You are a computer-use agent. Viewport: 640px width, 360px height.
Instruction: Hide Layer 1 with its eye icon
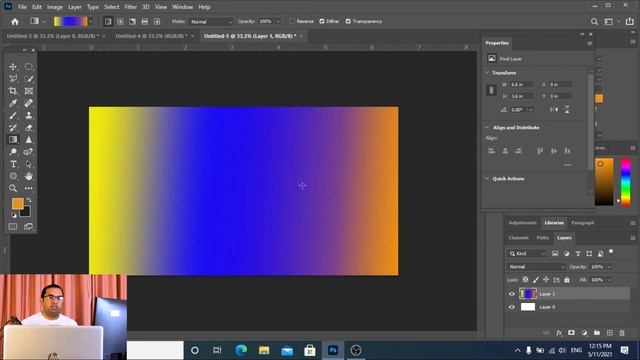[512, 294]
